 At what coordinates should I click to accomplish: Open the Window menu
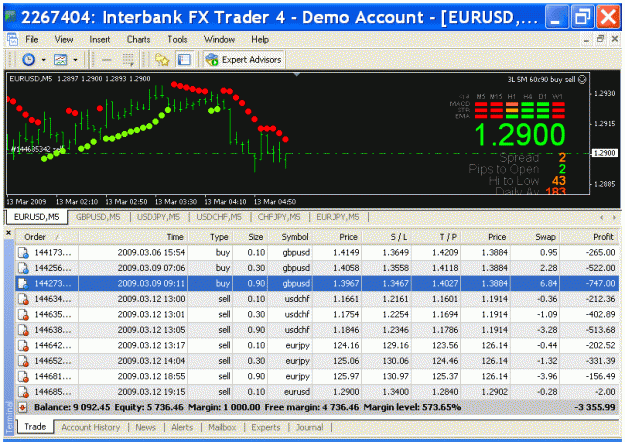[x=219, y=39]
